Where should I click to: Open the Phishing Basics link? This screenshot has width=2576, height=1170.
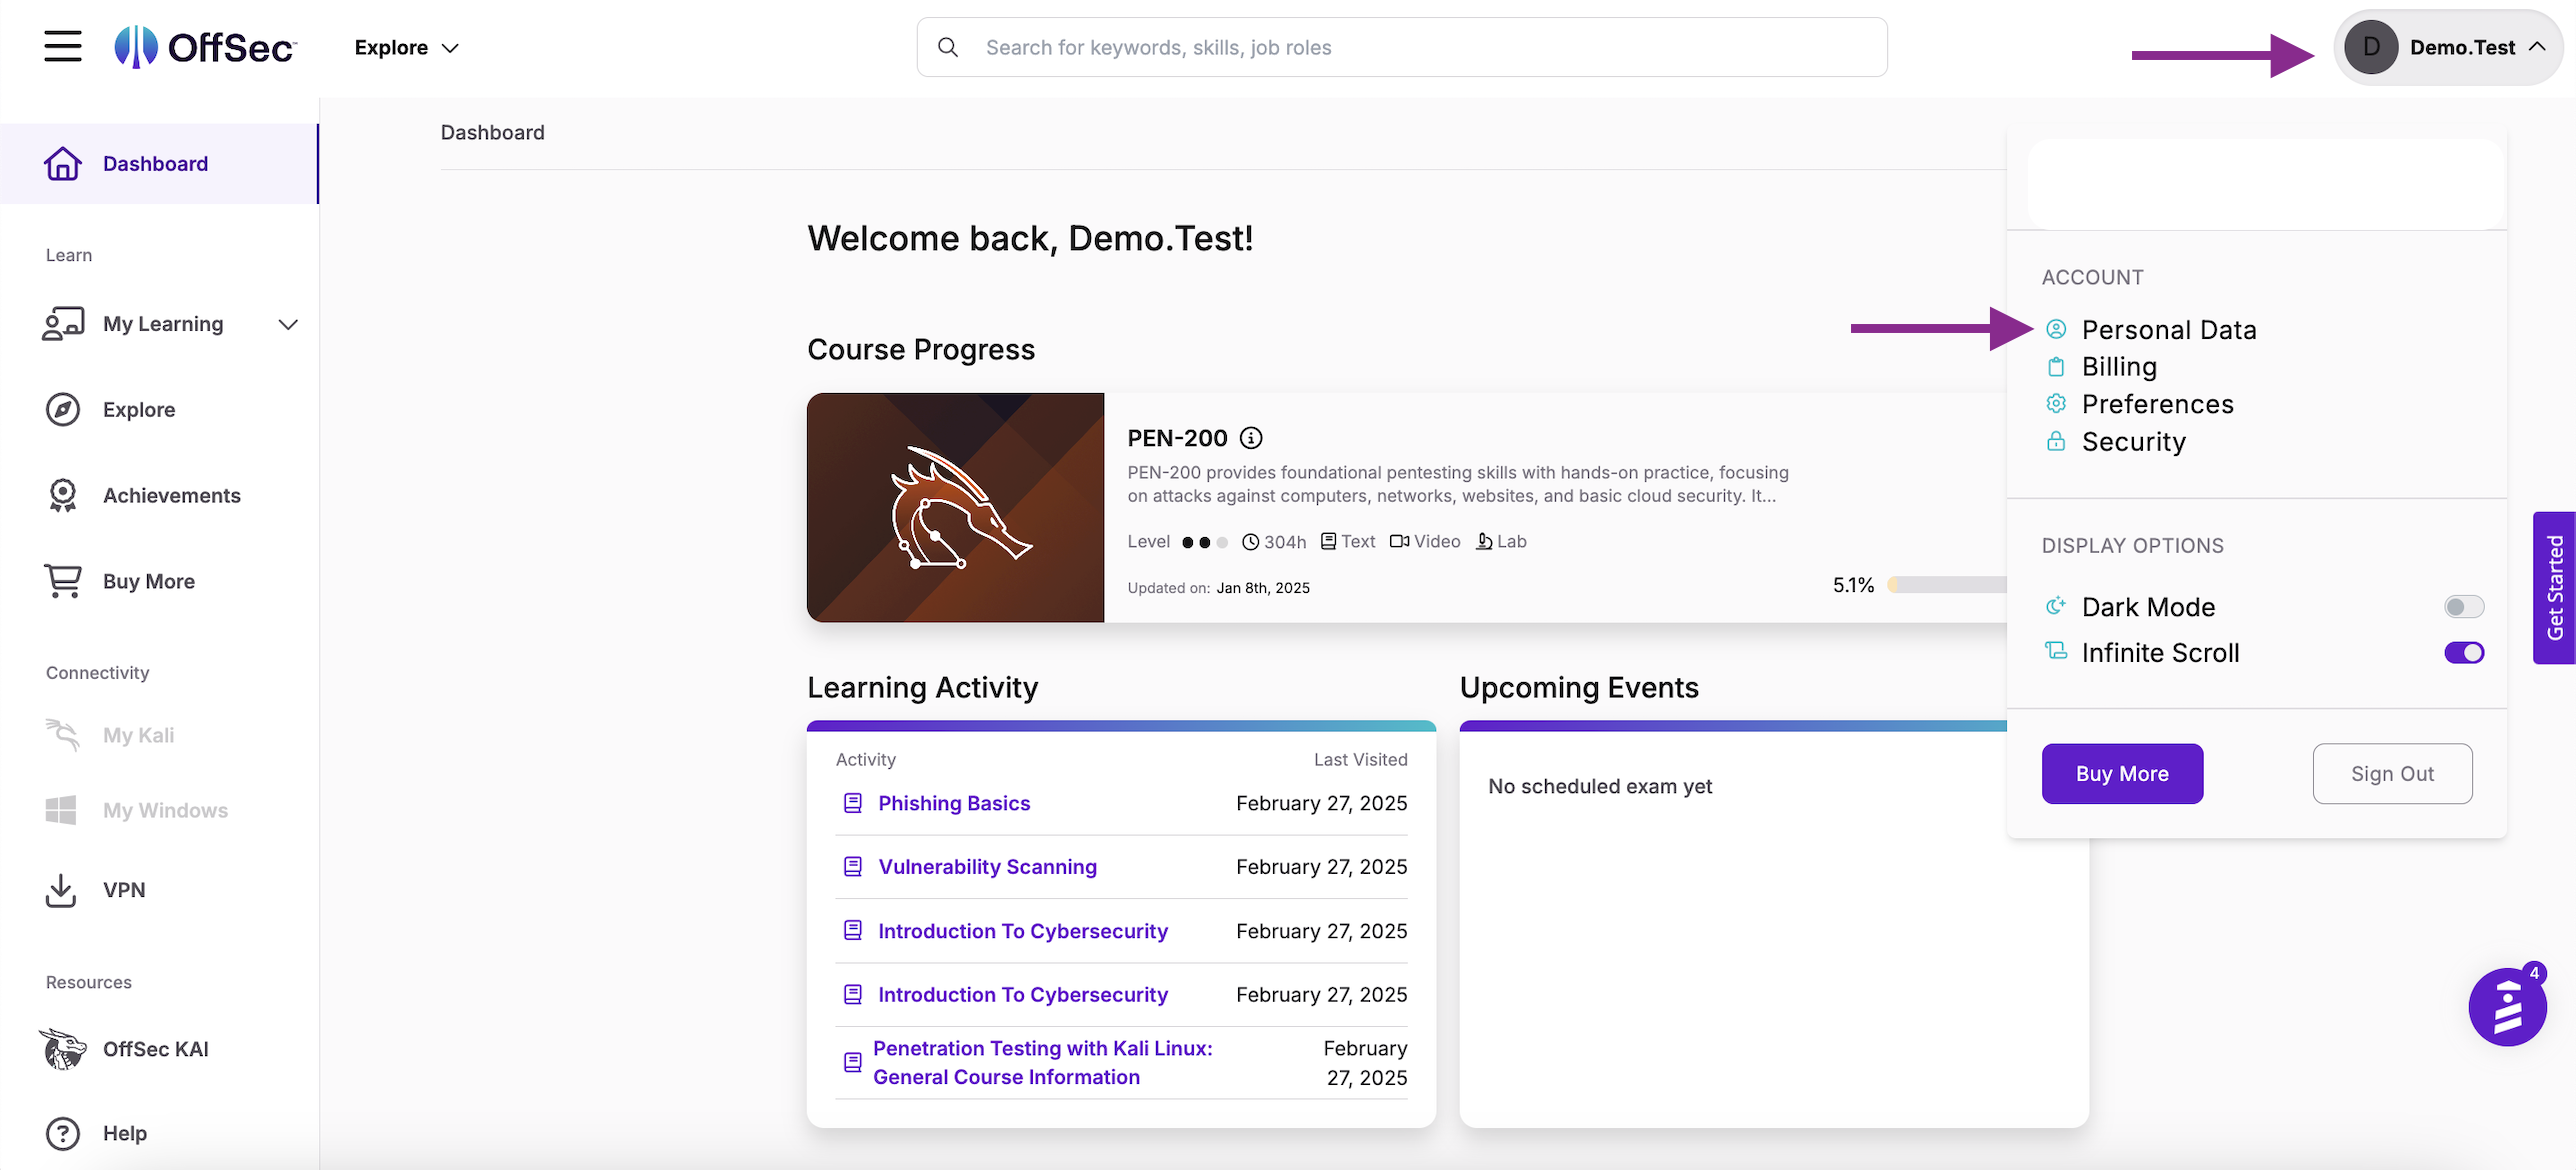point(954,803)
